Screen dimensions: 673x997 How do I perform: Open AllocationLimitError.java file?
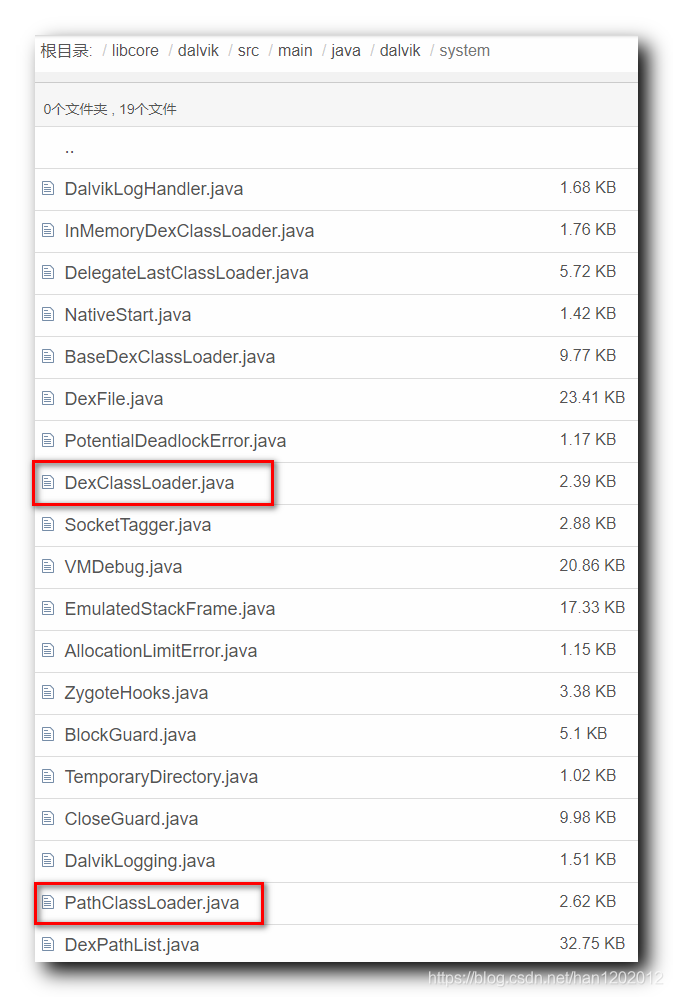161,650
